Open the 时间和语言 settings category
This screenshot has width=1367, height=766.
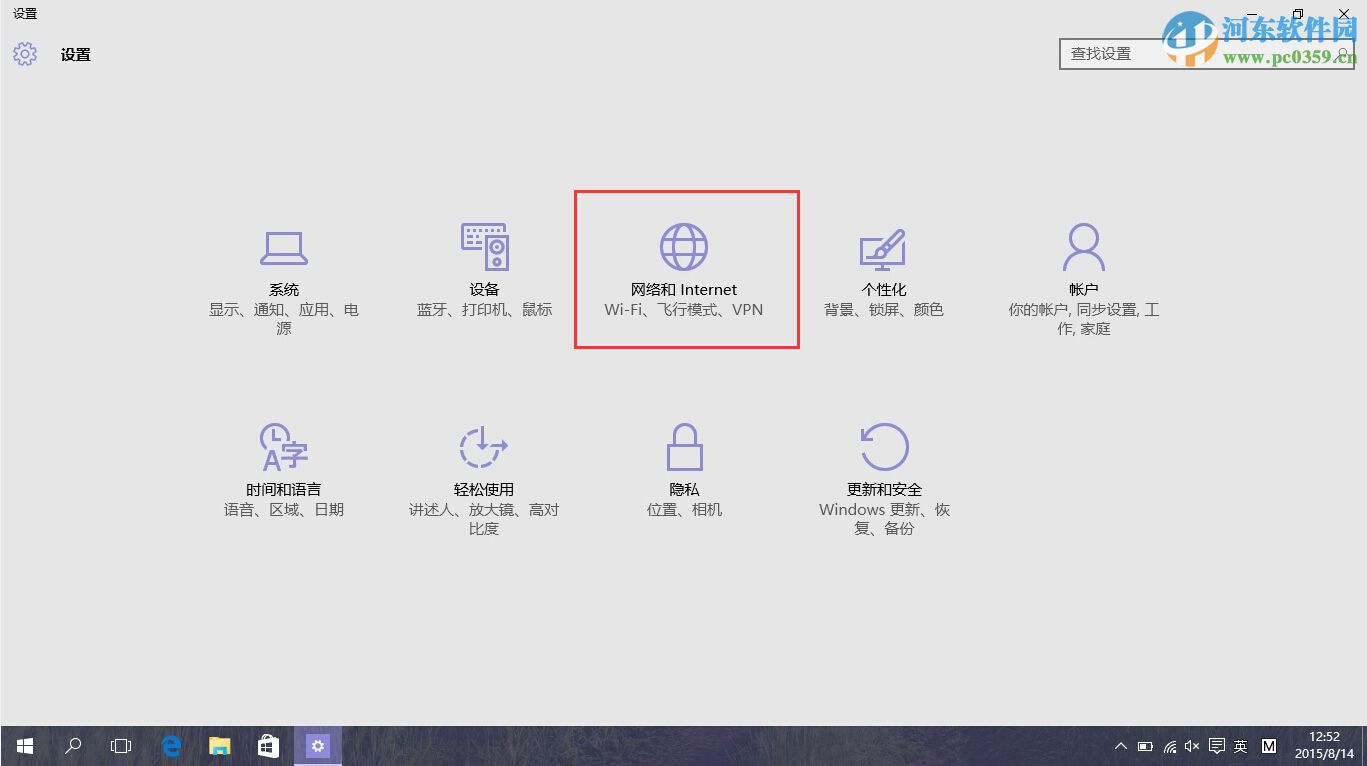[283, 470]
